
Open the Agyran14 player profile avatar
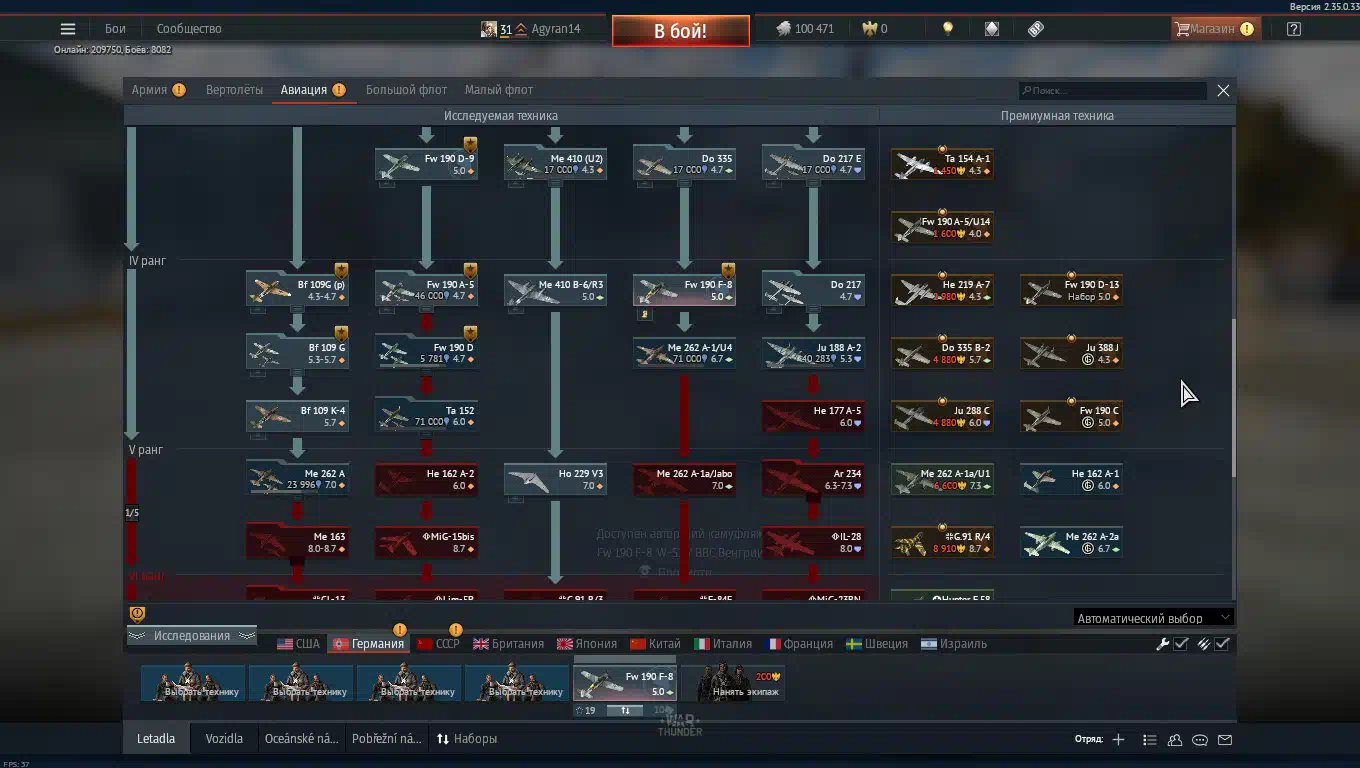tap(488, 29)
